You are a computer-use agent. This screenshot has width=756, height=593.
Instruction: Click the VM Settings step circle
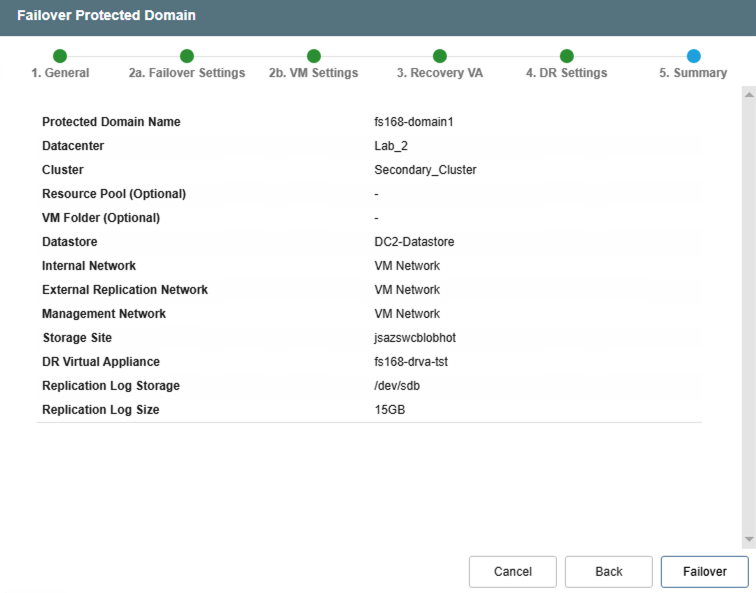click(313, 56)
